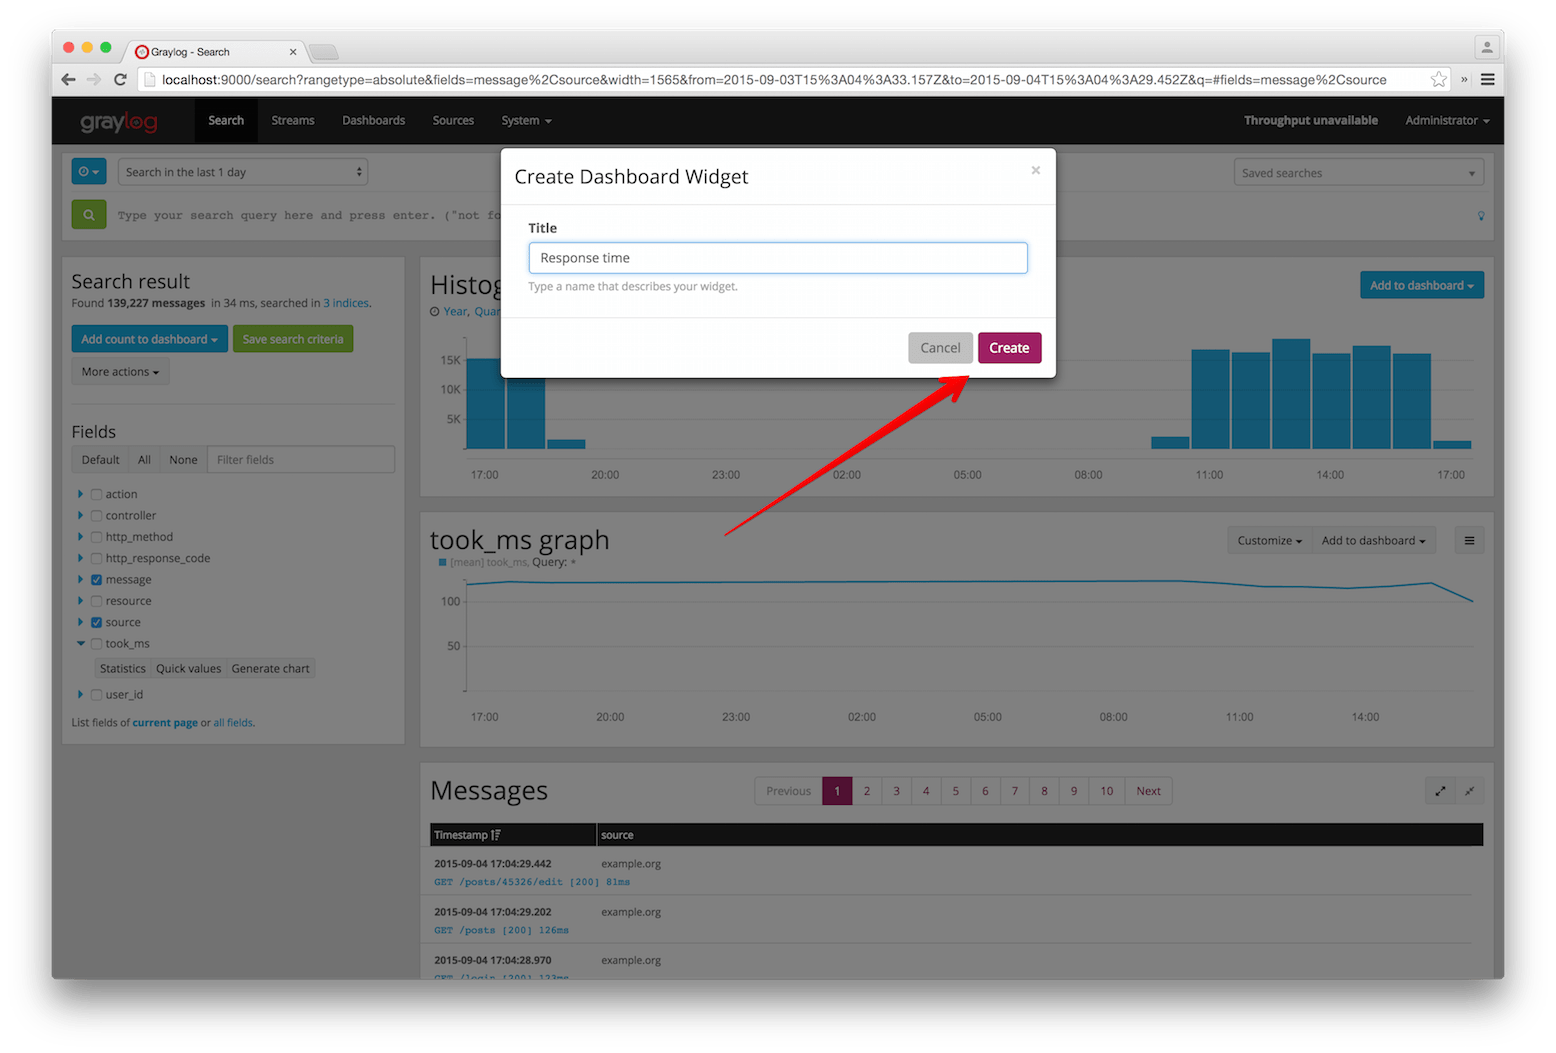The image size is (1556, 1053).
Task: Select the Year histogram resolution link
Action: (x=455, y=312)
